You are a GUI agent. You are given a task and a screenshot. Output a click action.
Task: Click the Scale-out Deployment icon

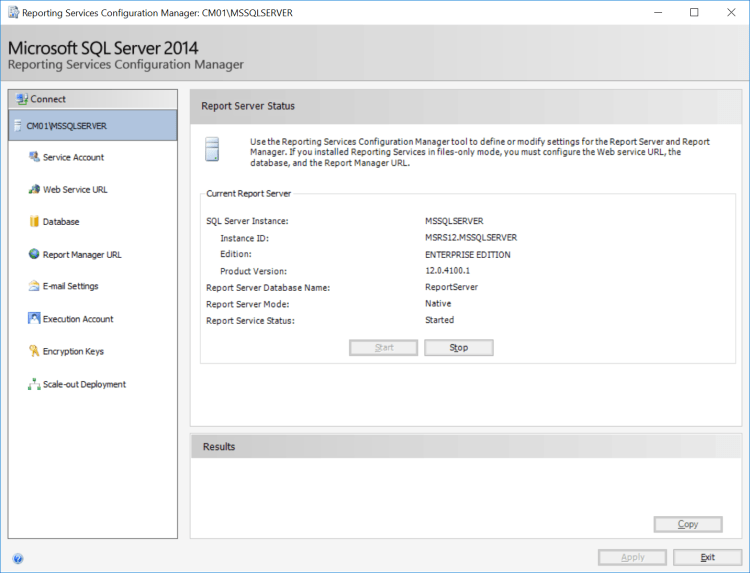[34, 384]
